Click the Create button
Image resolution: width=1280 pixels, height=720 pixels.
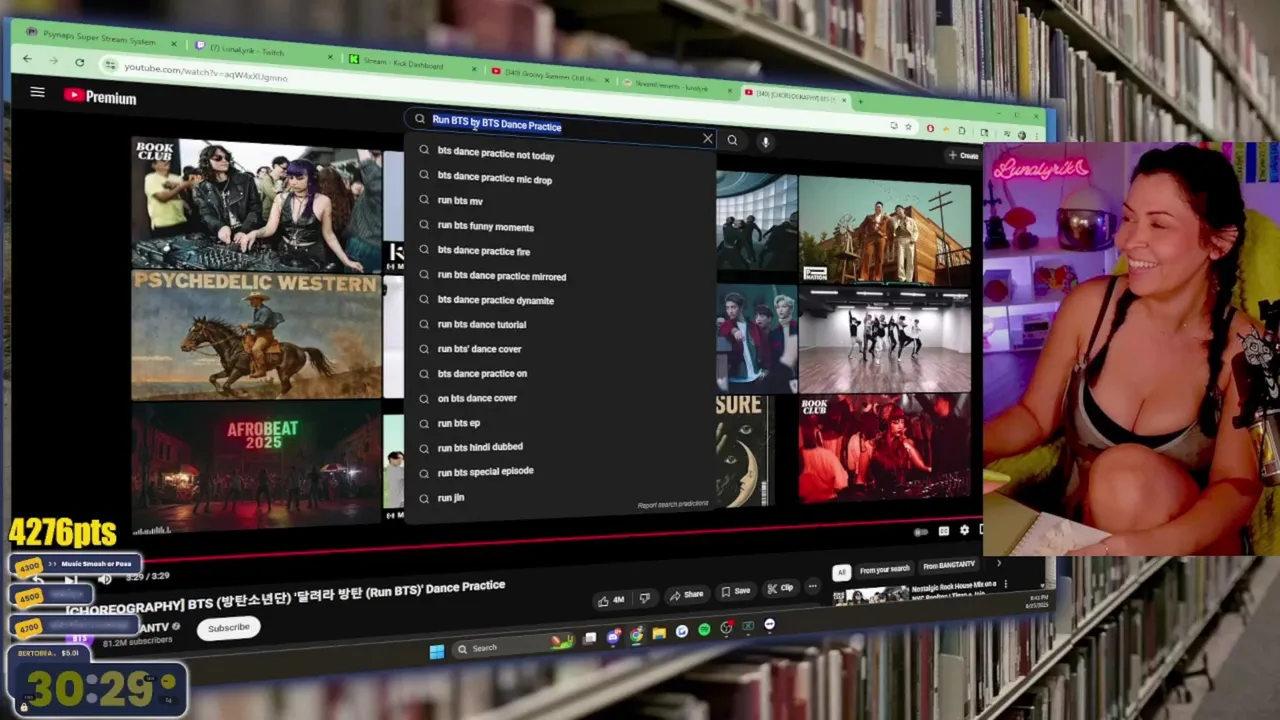point(964,155)
